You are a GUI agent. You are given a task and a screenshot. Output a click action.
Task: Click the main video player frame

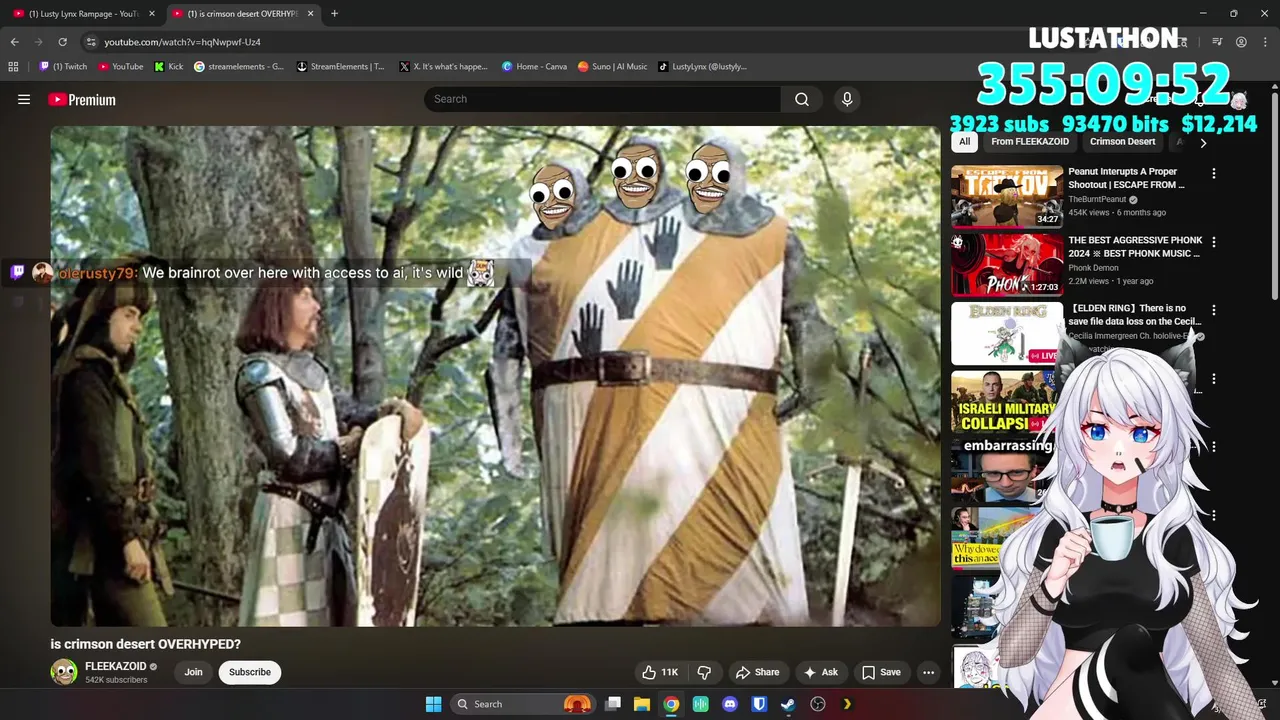click(495, 376)
